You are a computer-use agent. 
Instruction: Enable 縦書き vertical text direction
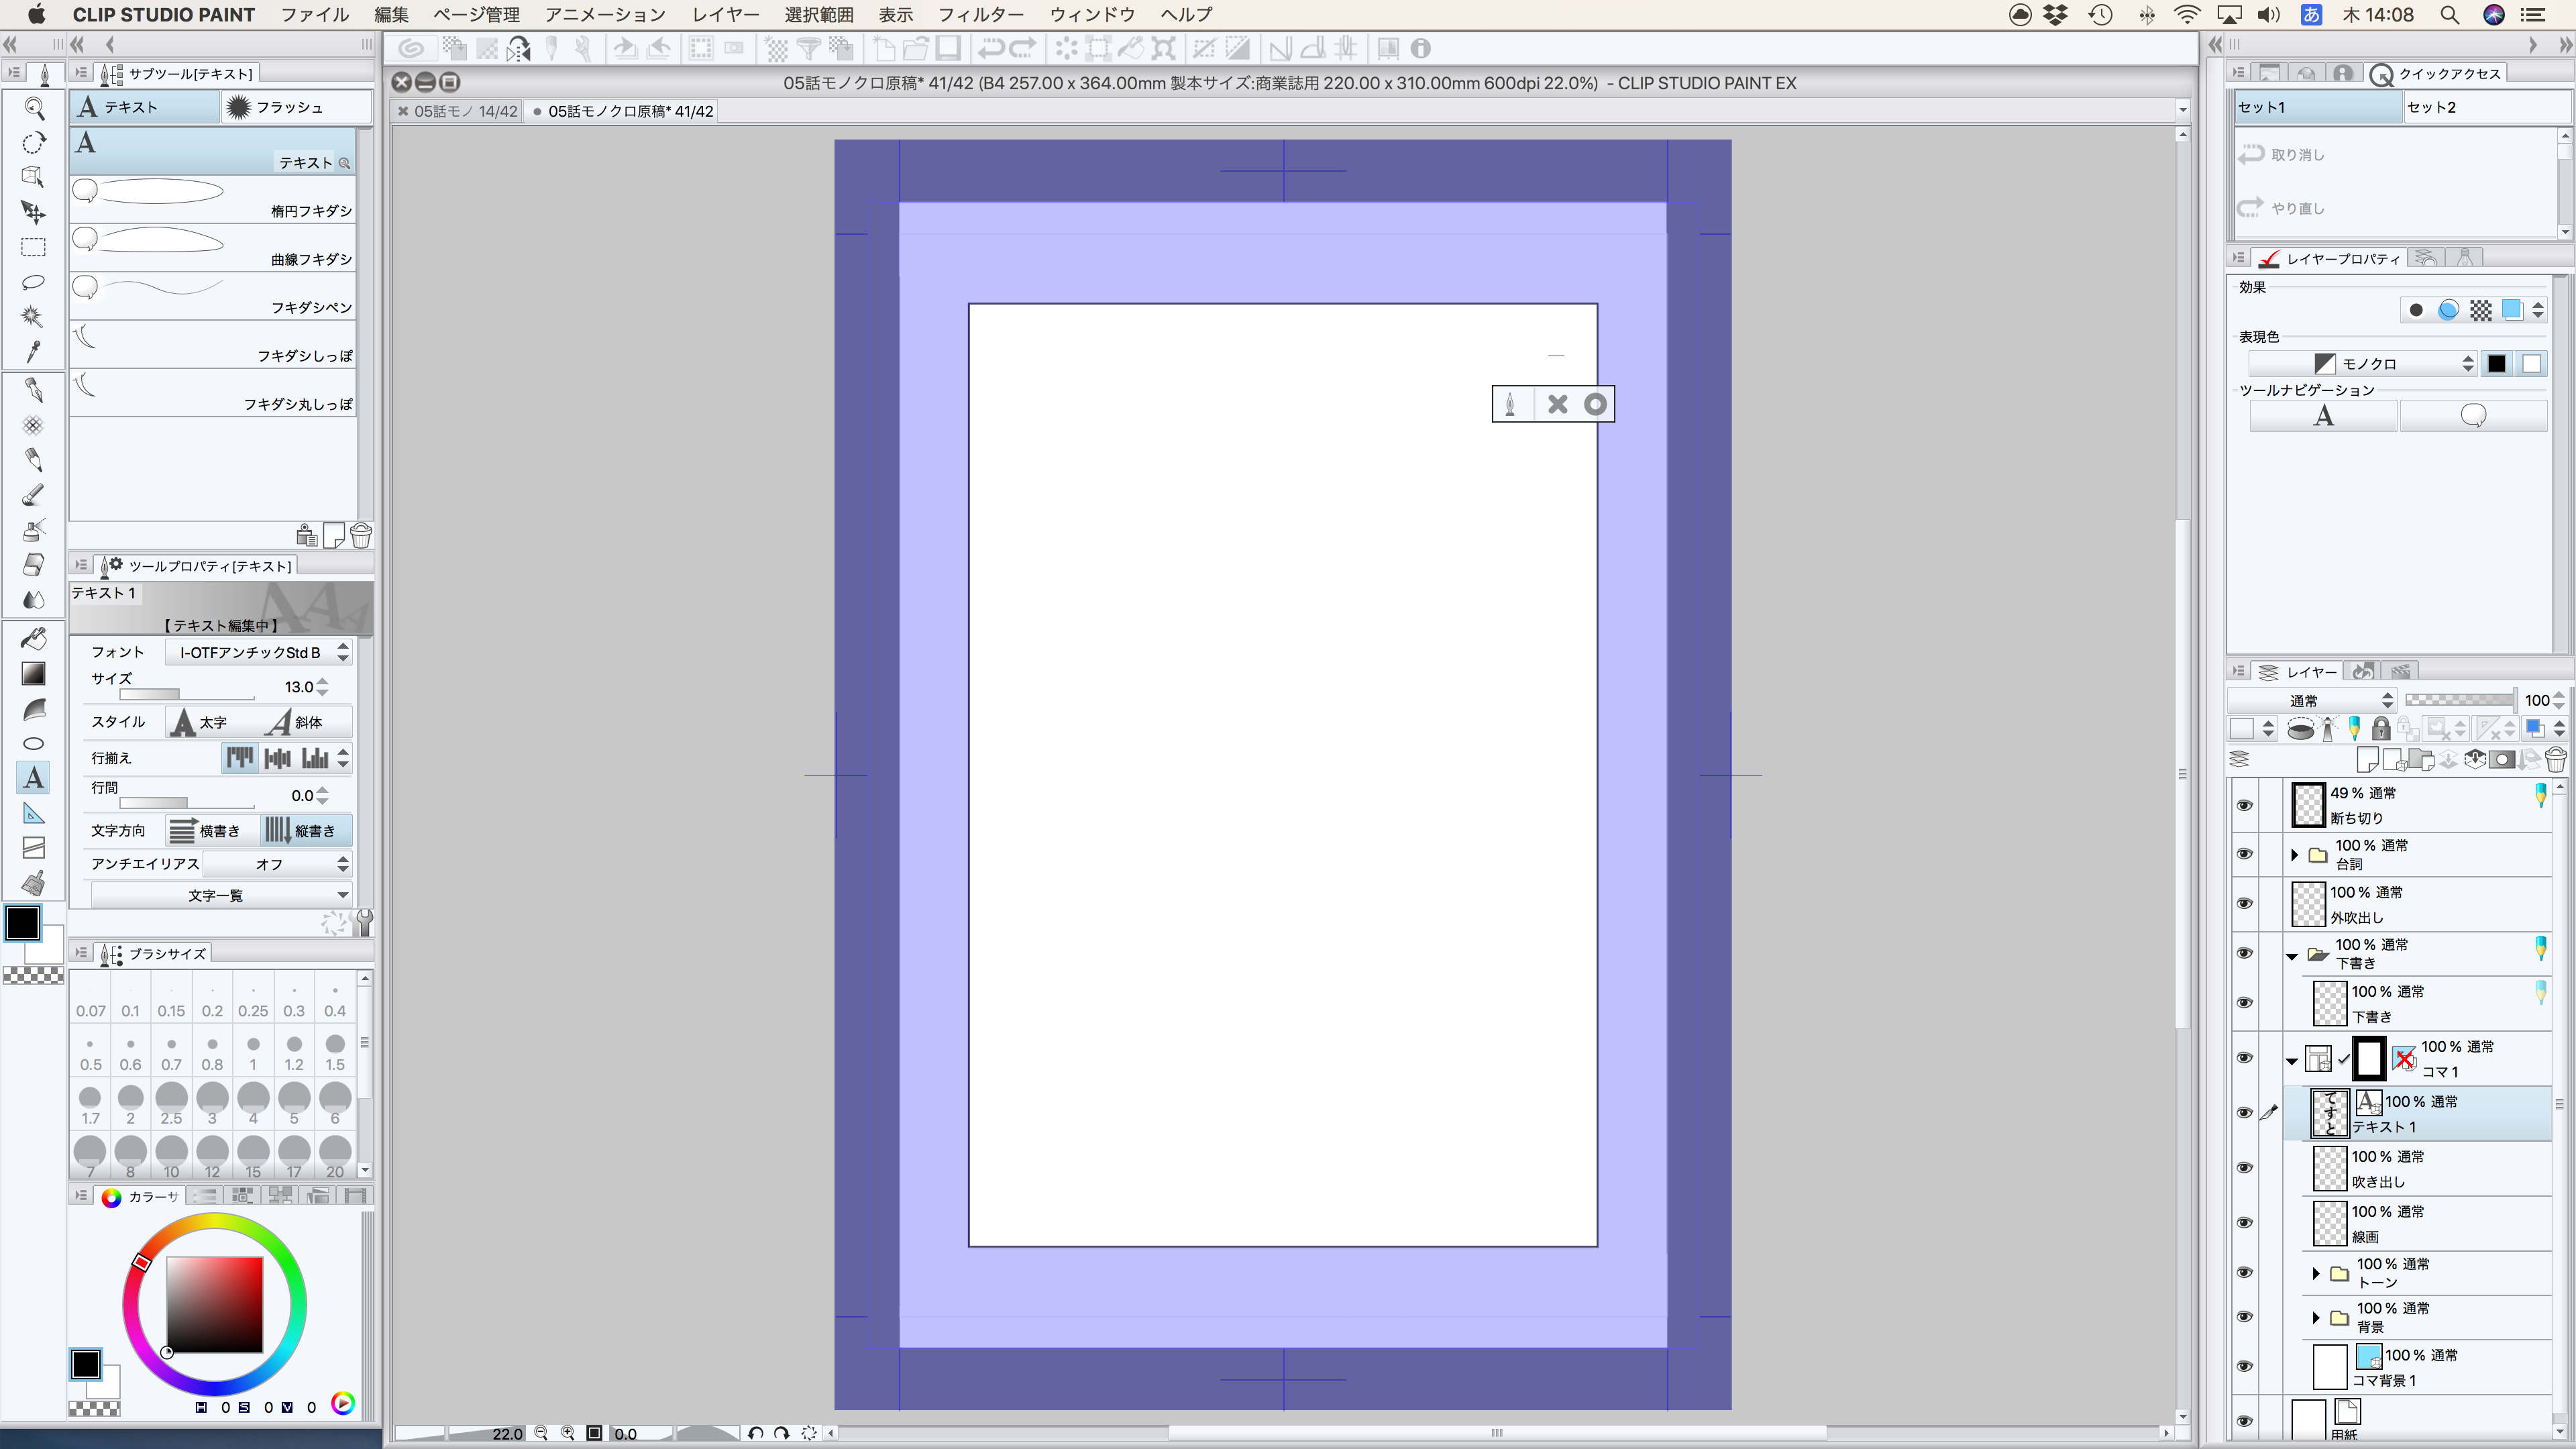tap(305, 830)
